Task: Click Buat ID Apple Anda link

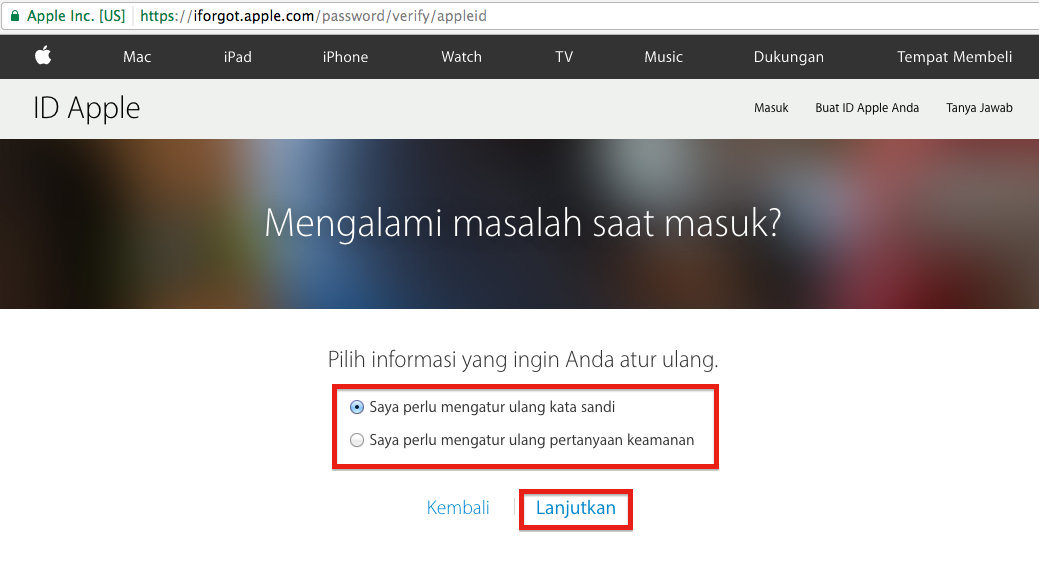Action: point(867,108)
